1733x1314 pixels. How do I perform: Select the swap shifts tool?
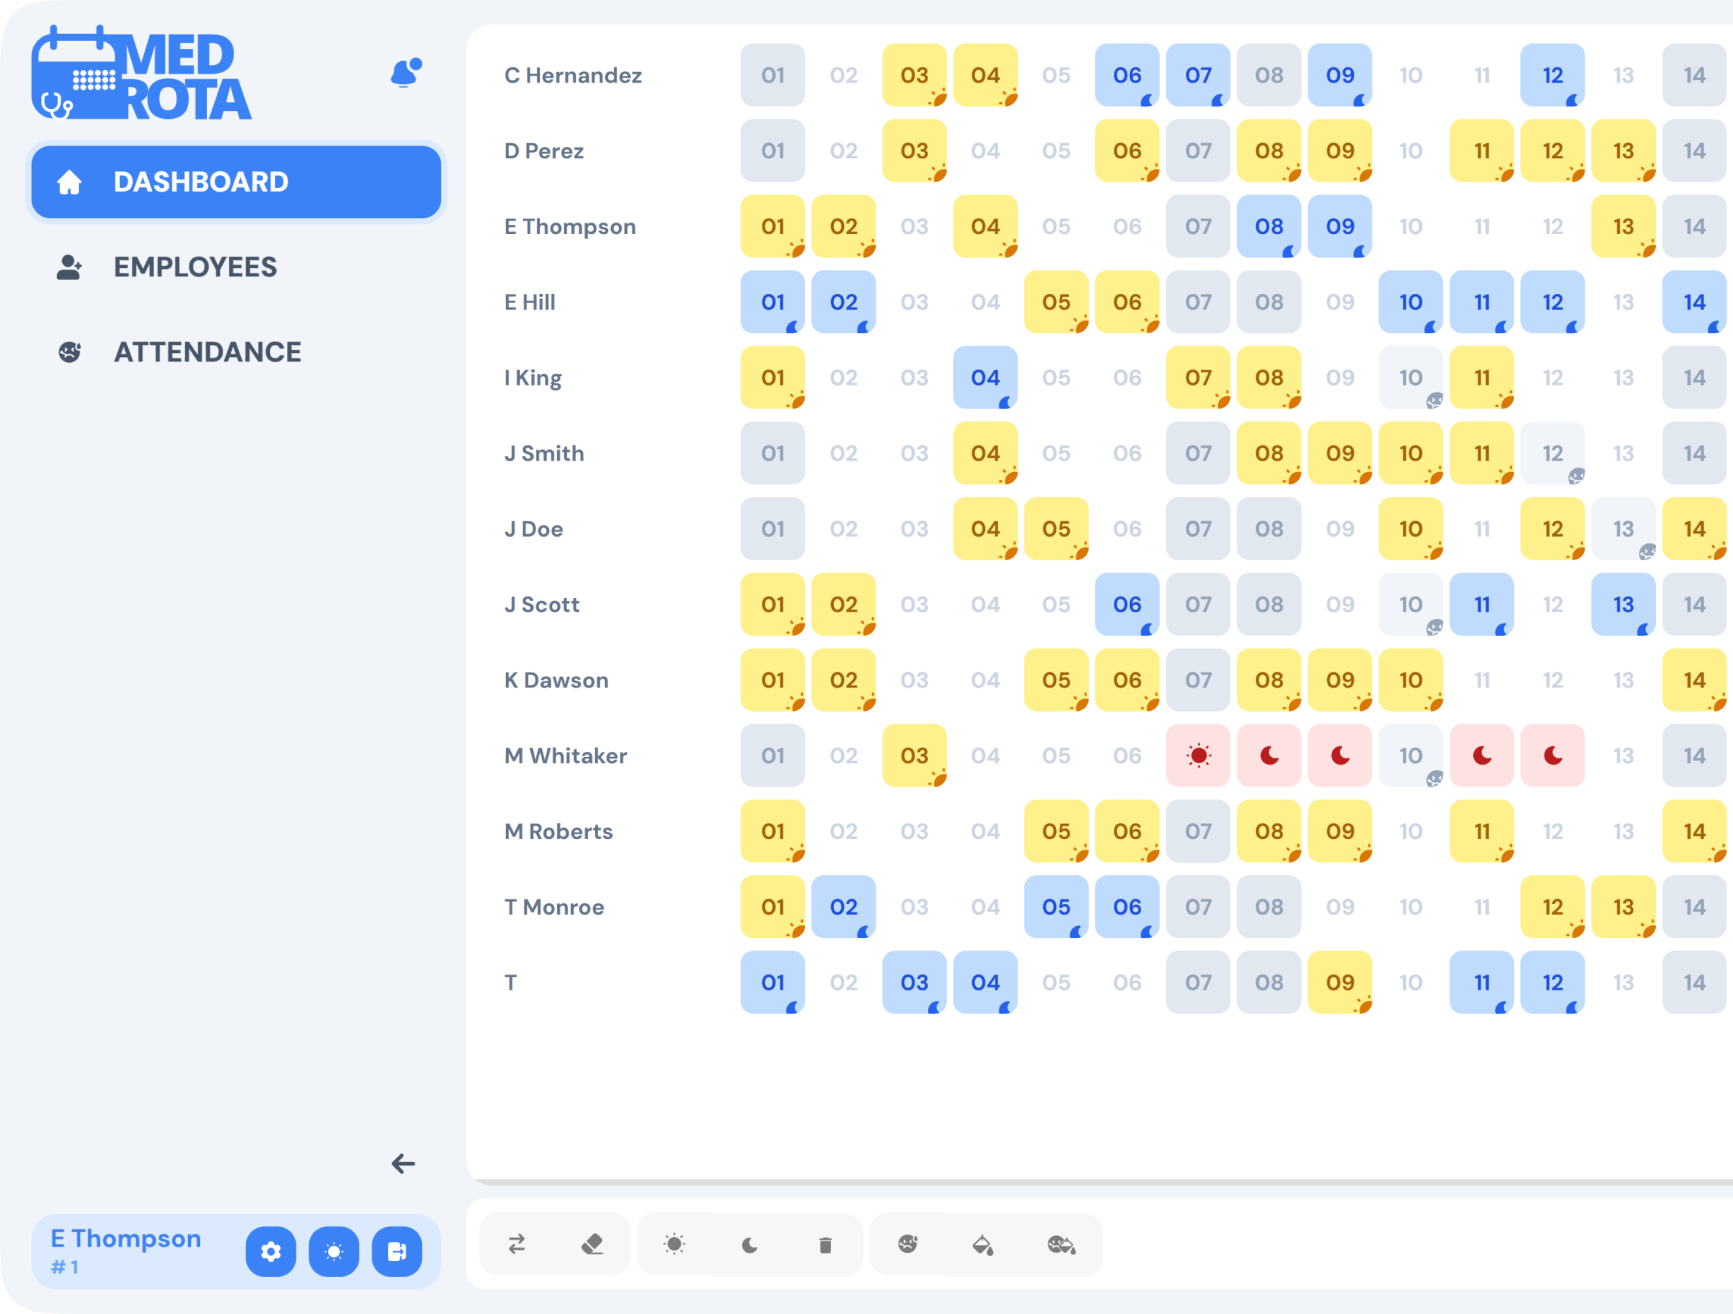point(517,1245)
